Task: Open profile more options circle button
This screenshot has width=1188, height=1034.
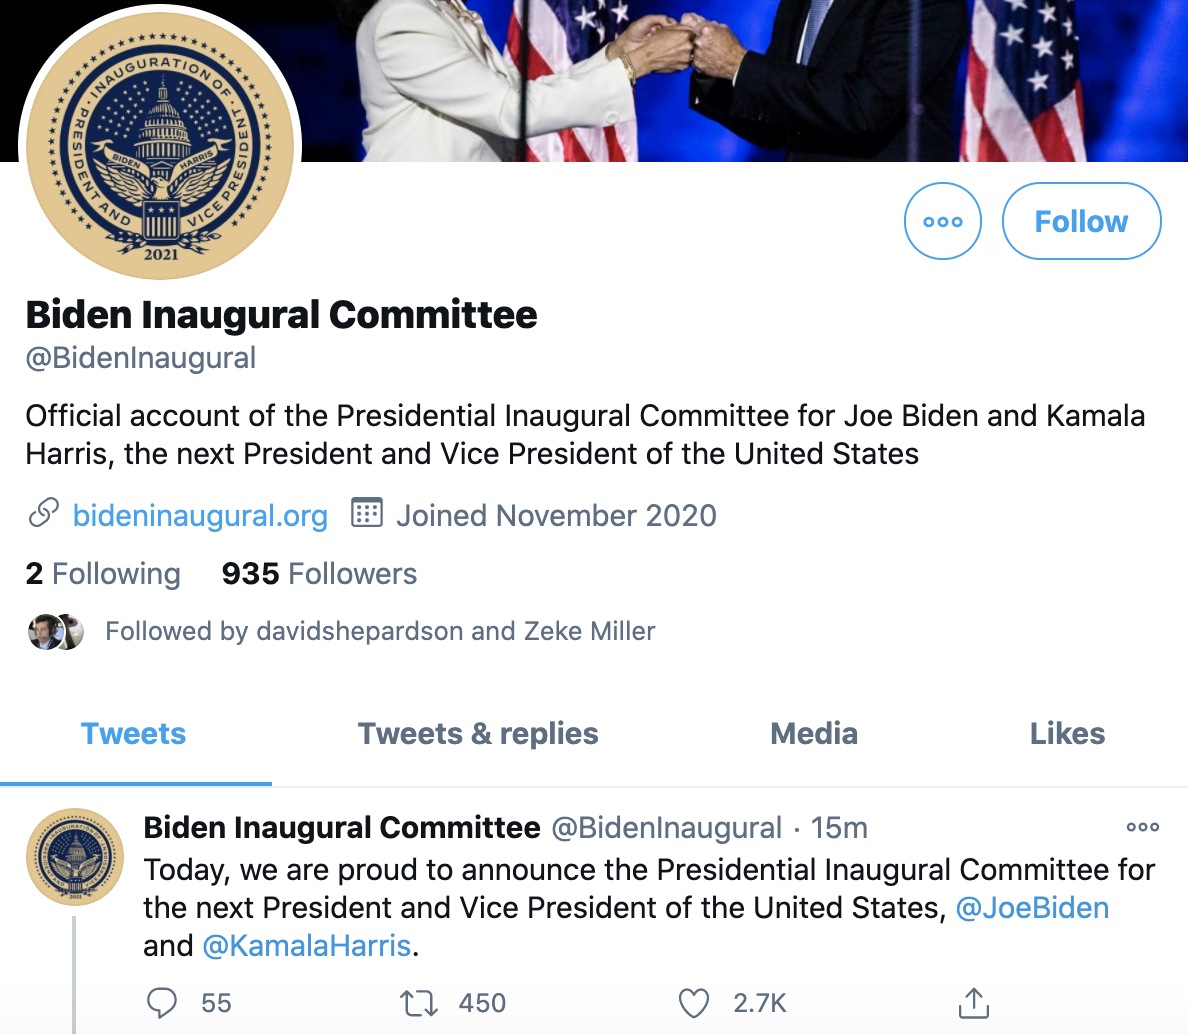Action: [x=942, y=221]
